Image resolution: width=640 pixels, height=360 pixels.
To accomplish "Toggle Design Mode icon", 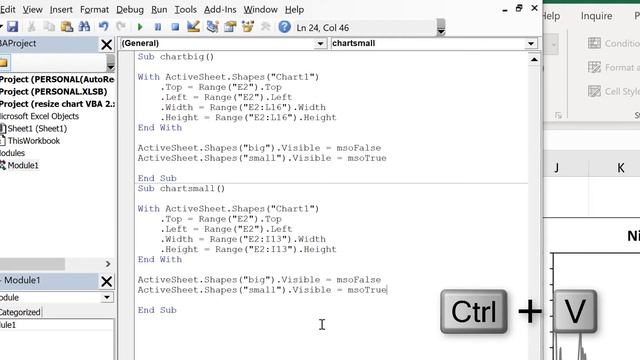I will 193,27.
